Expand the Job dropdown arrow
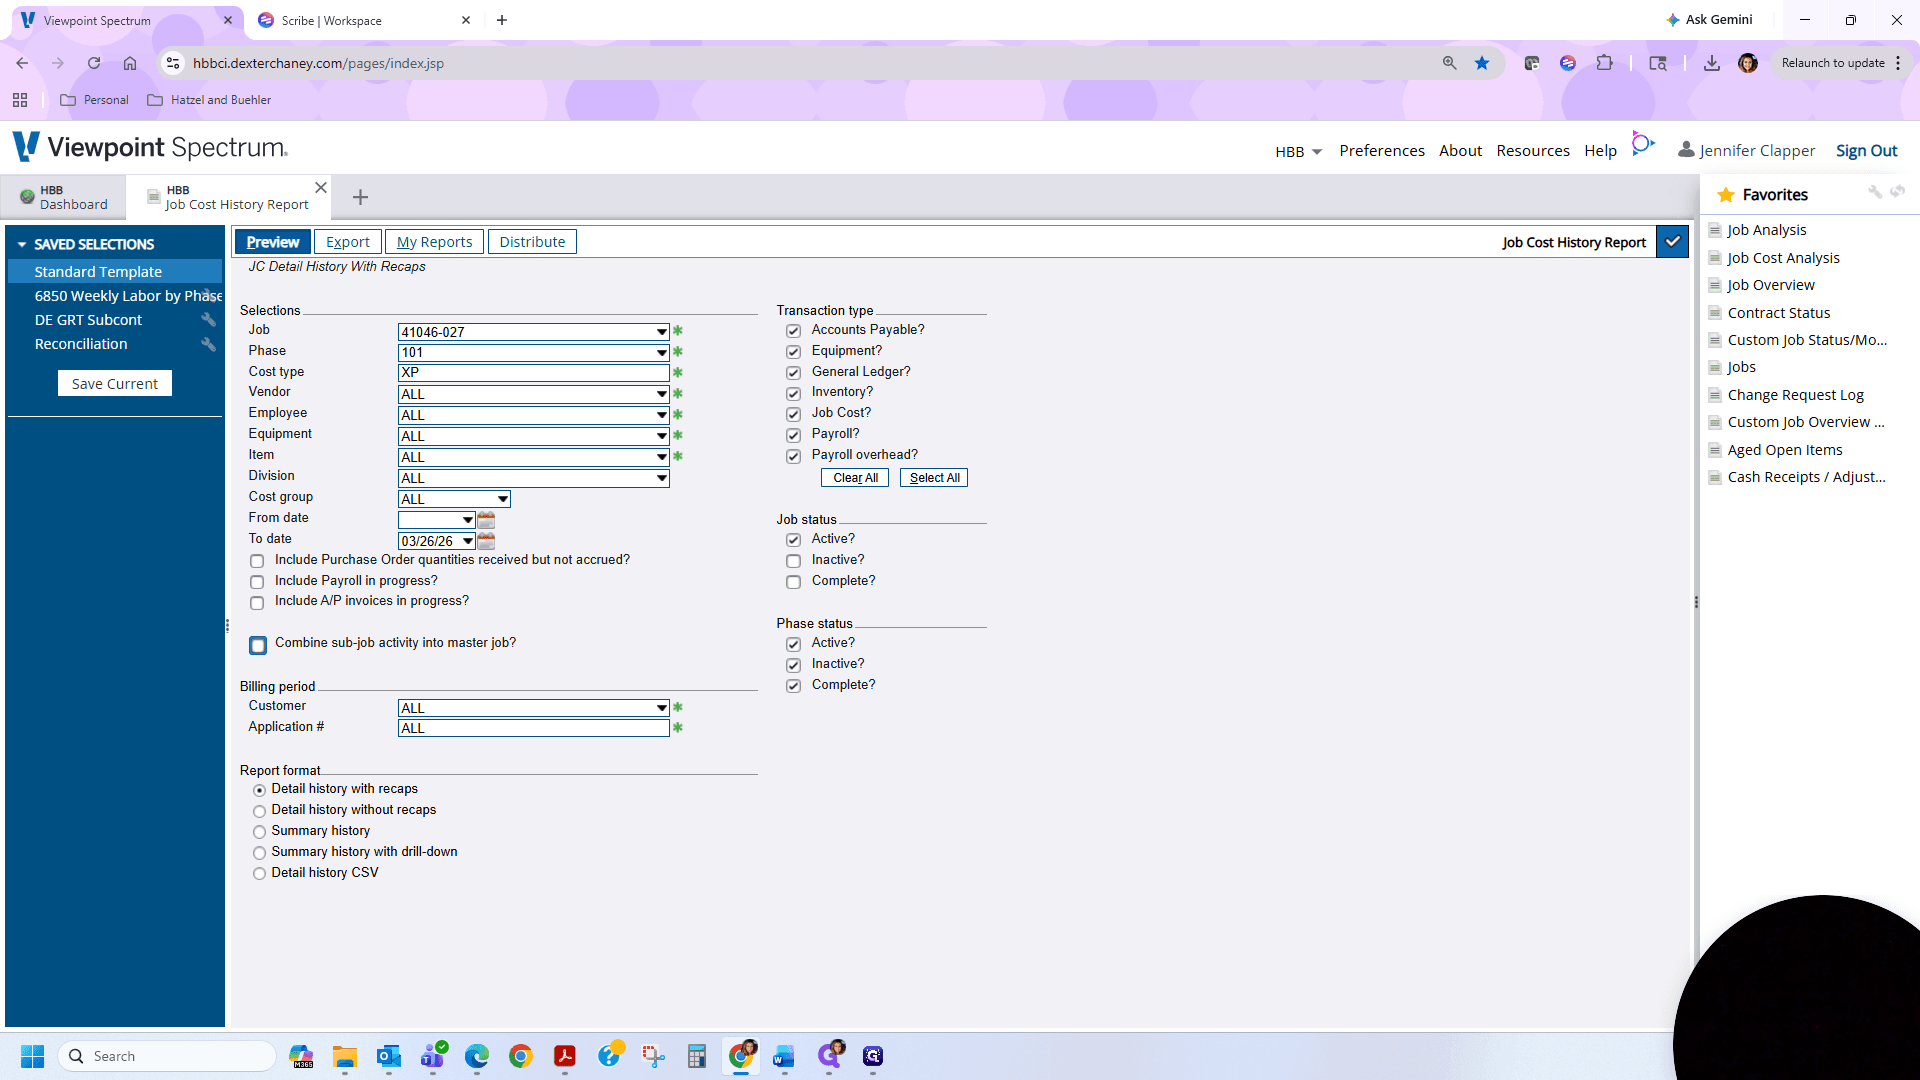 point(661,332)
